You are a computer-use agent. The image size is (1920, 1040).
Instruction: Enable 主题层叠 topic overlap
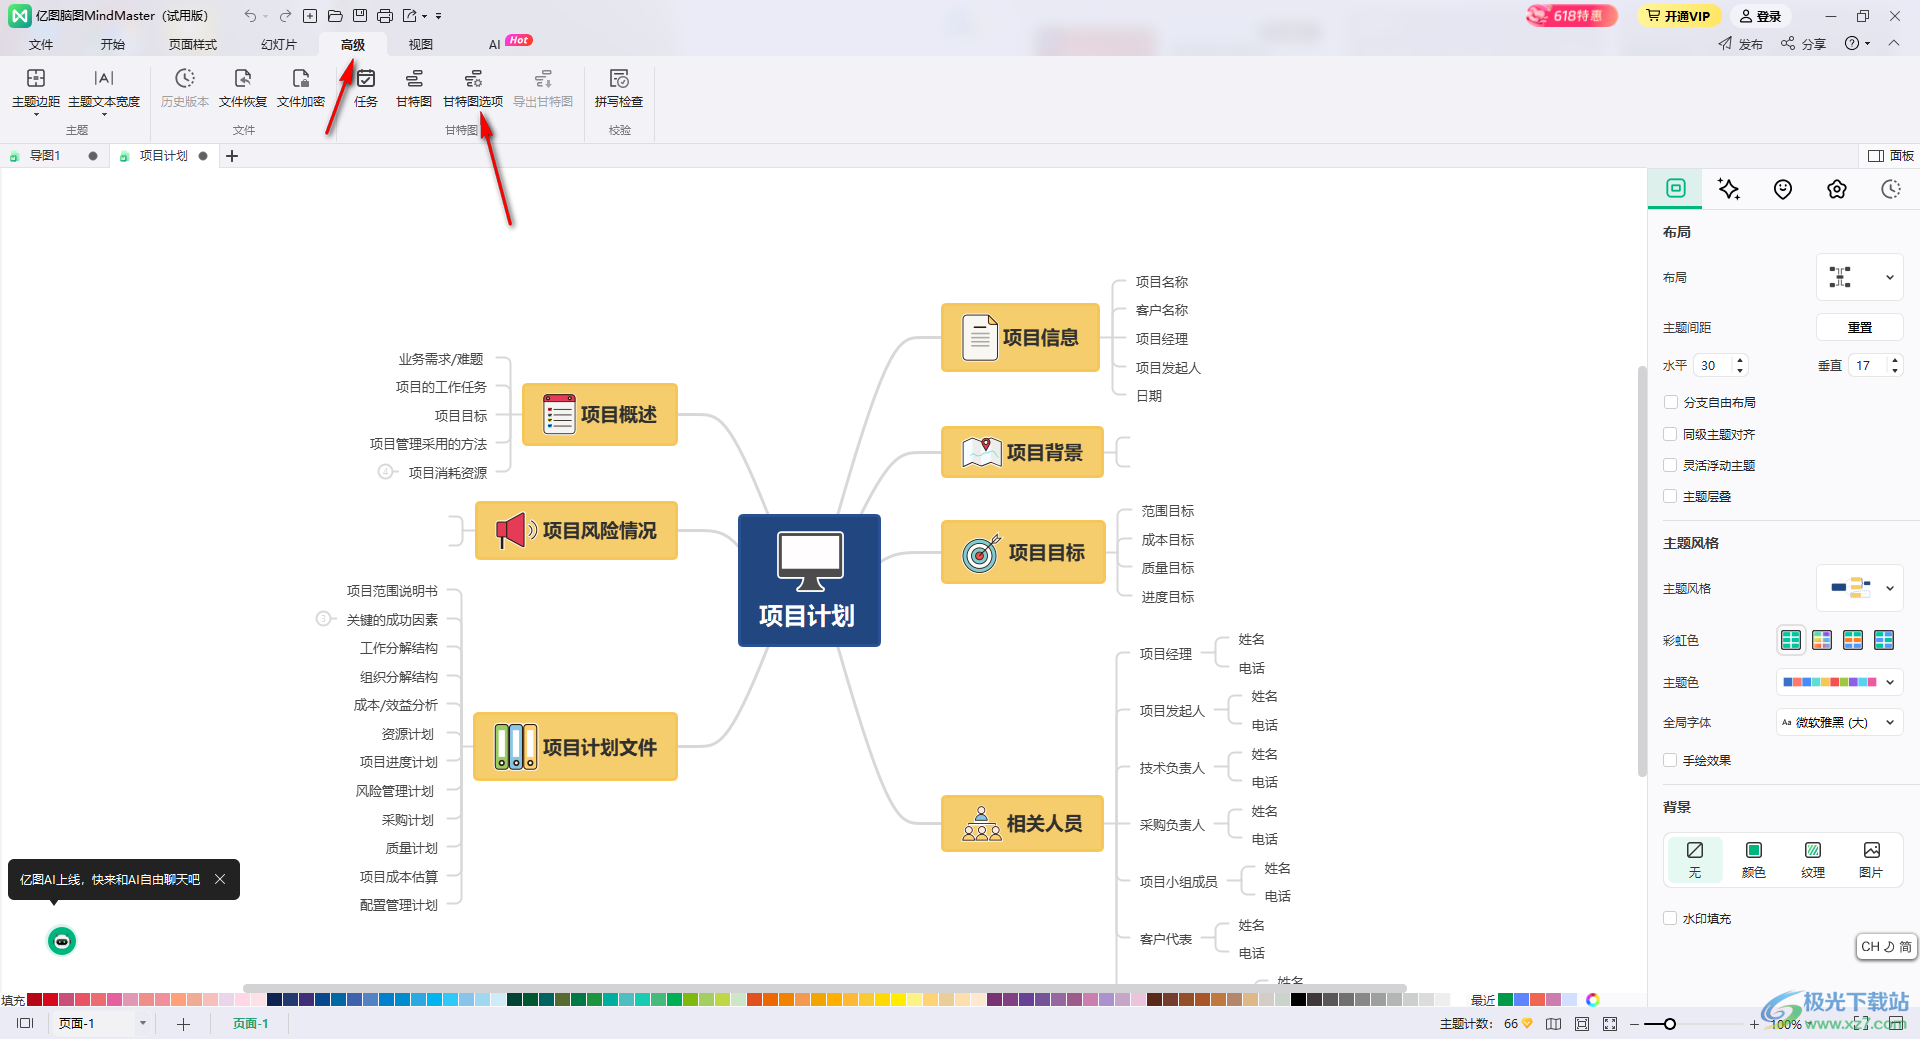pos(1670,496)
